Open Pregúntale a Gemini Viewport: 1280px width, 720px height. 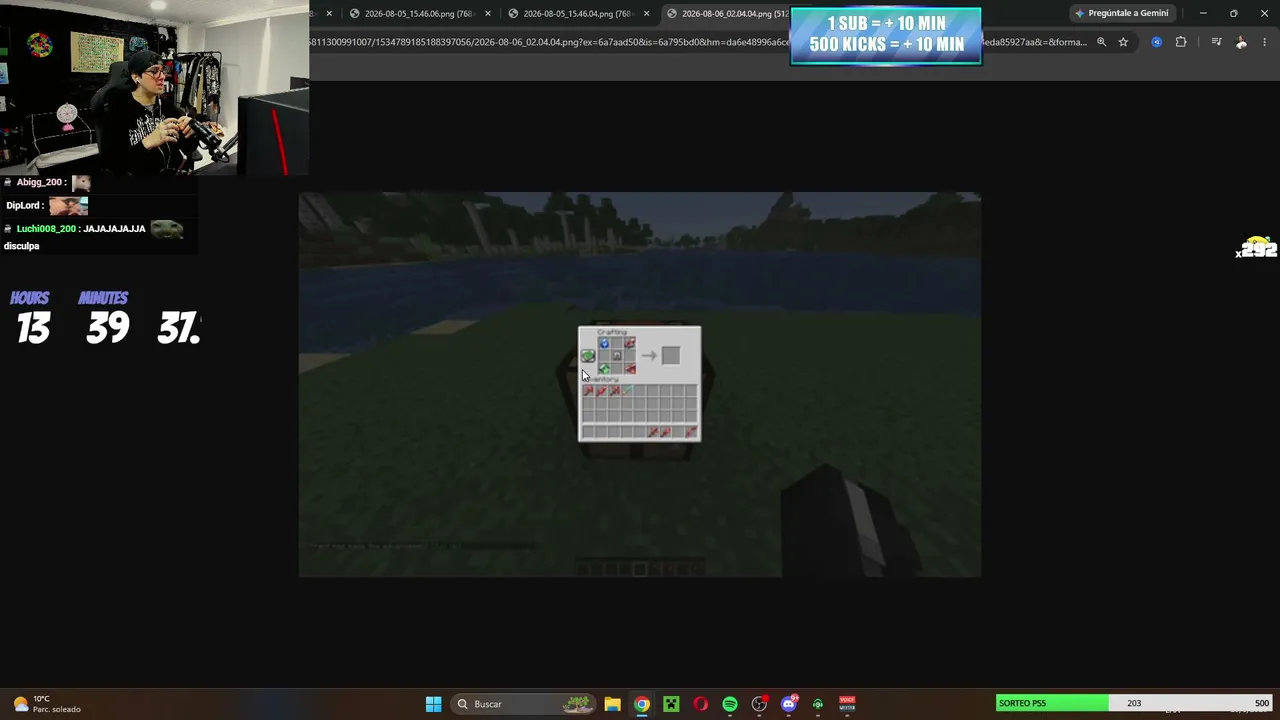tap(1121, 13)
